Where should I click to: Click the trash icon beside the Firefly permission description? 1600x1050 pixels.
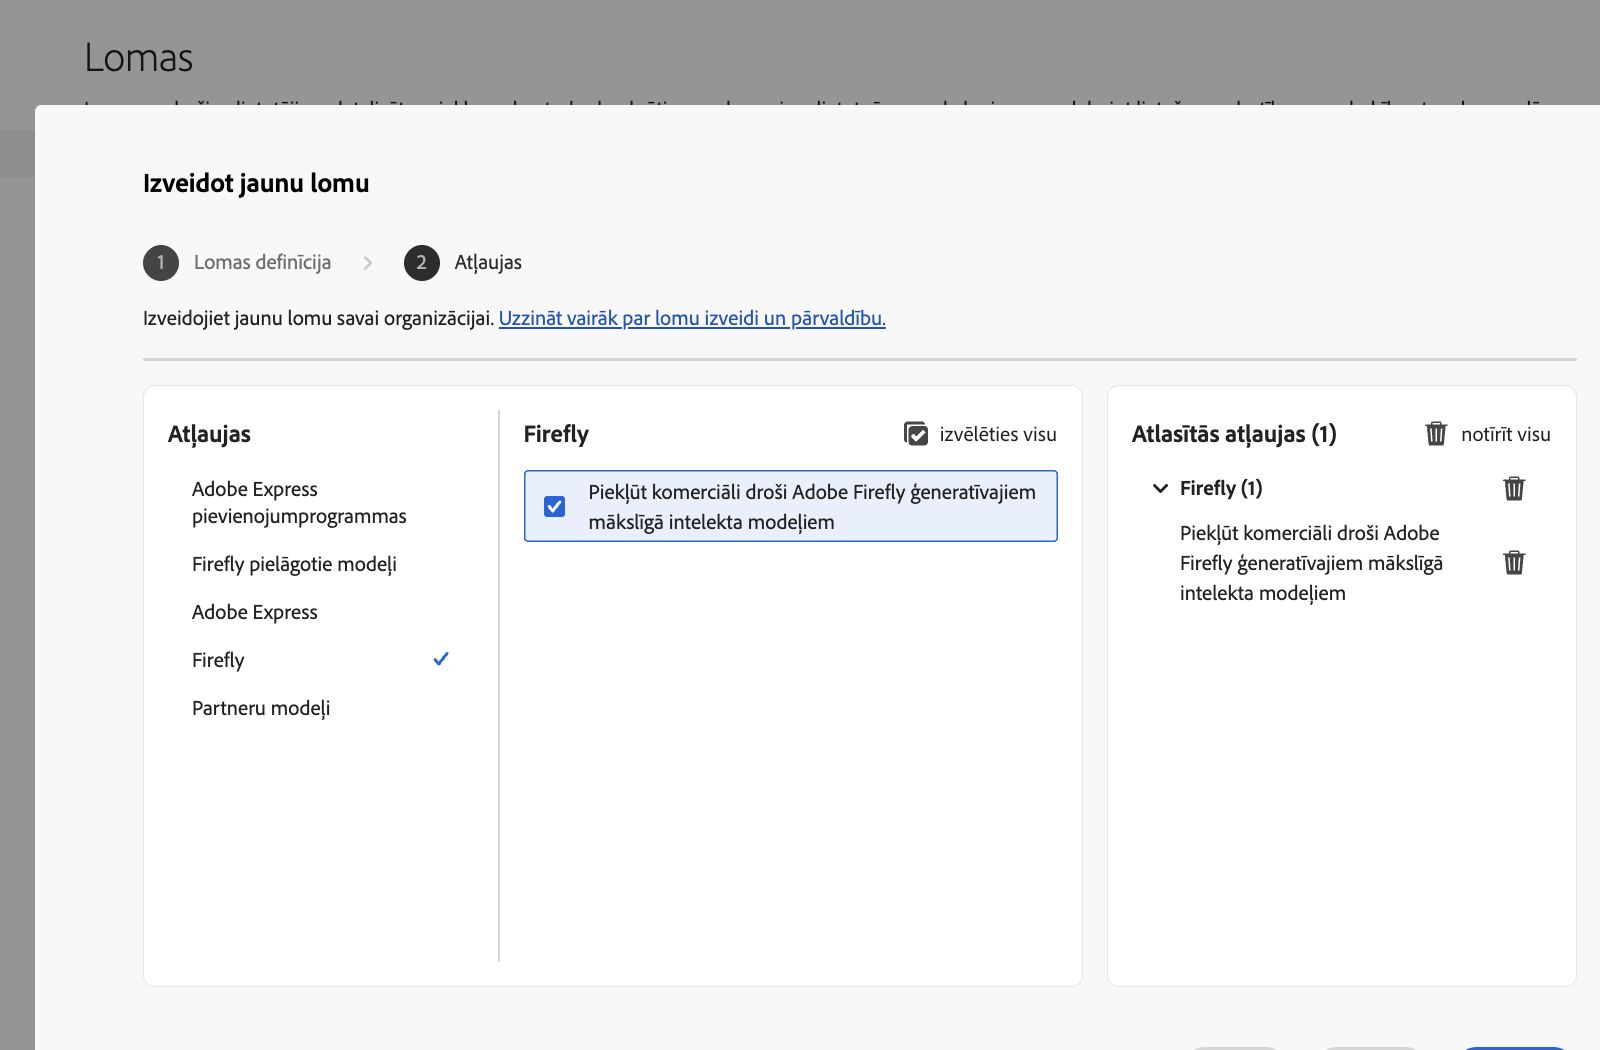(1513, 562)
